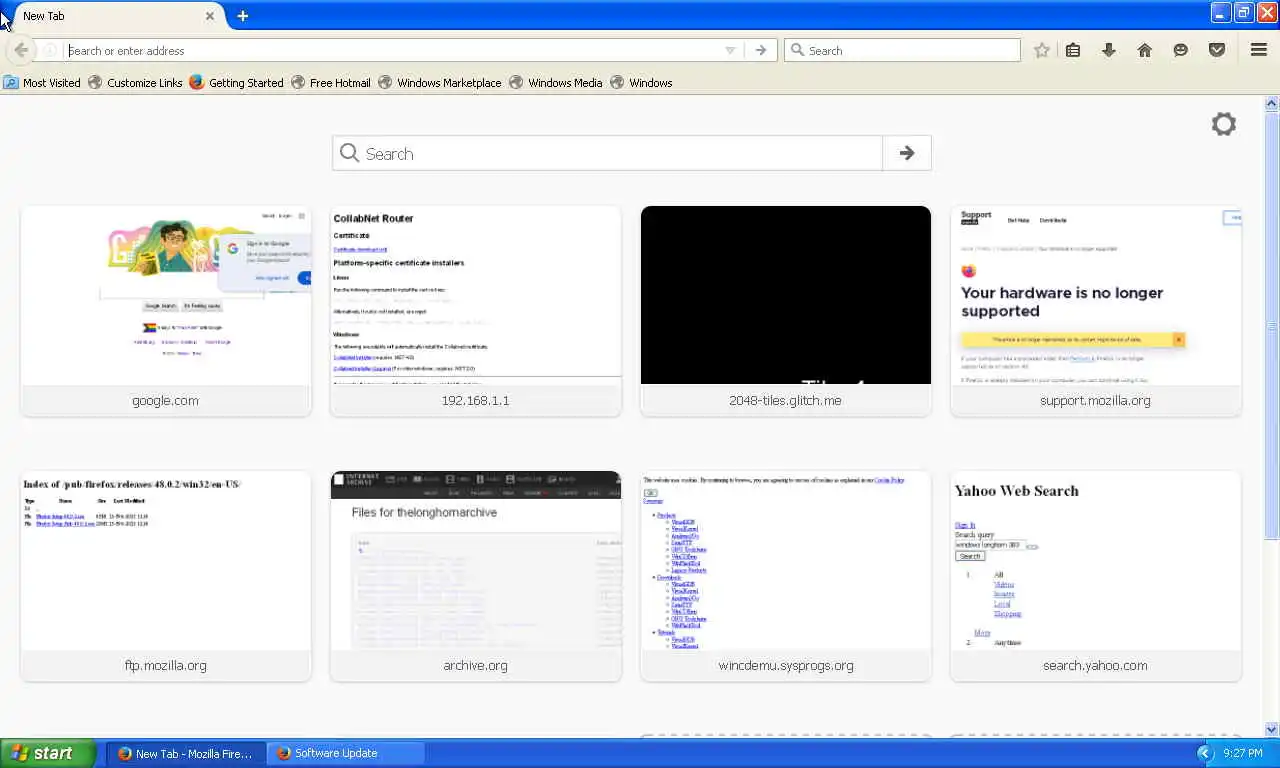Open new tab with plus button
This screenshot has width=1280, height=768.
(243, 15)
